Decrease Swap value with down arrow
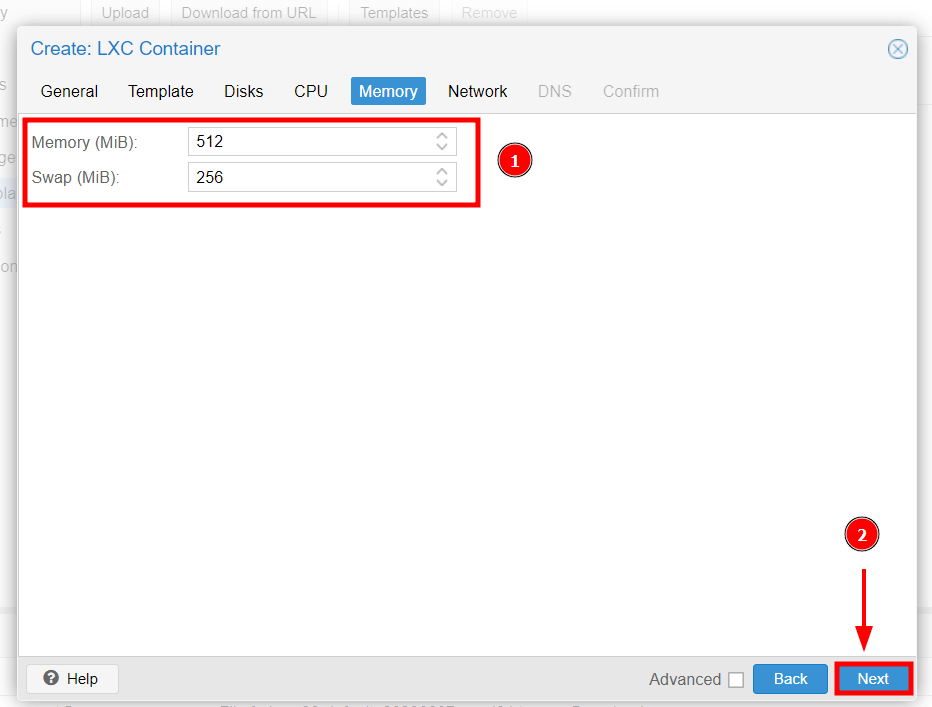The width and height of the screenshot is (932, 707). 442,184
